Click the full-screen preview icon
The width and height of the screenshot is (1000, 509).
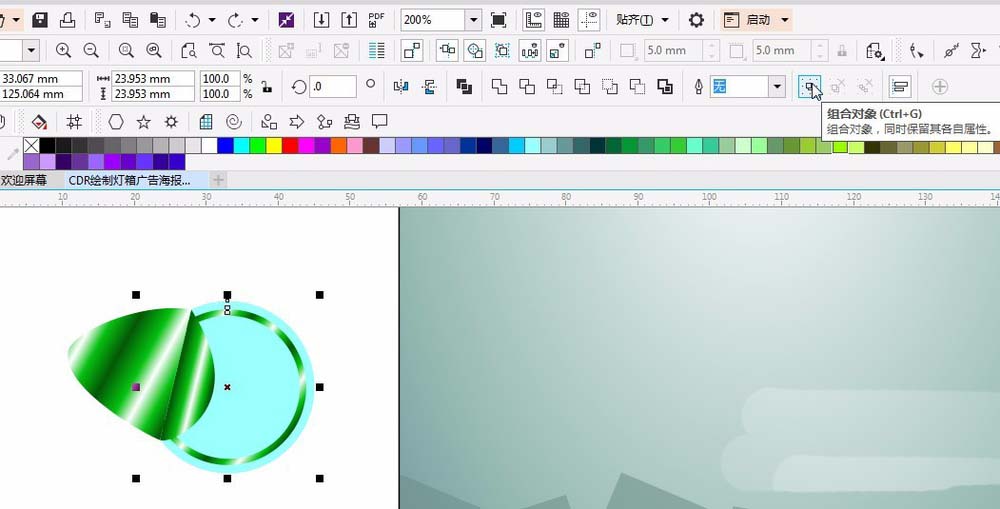click(499, 20)
